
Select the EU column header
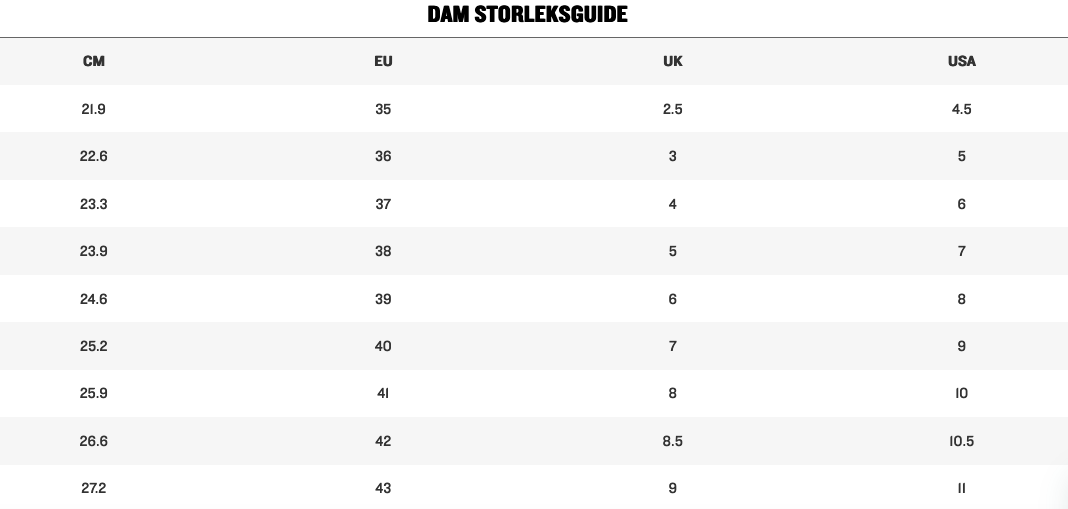coord(383,61)
